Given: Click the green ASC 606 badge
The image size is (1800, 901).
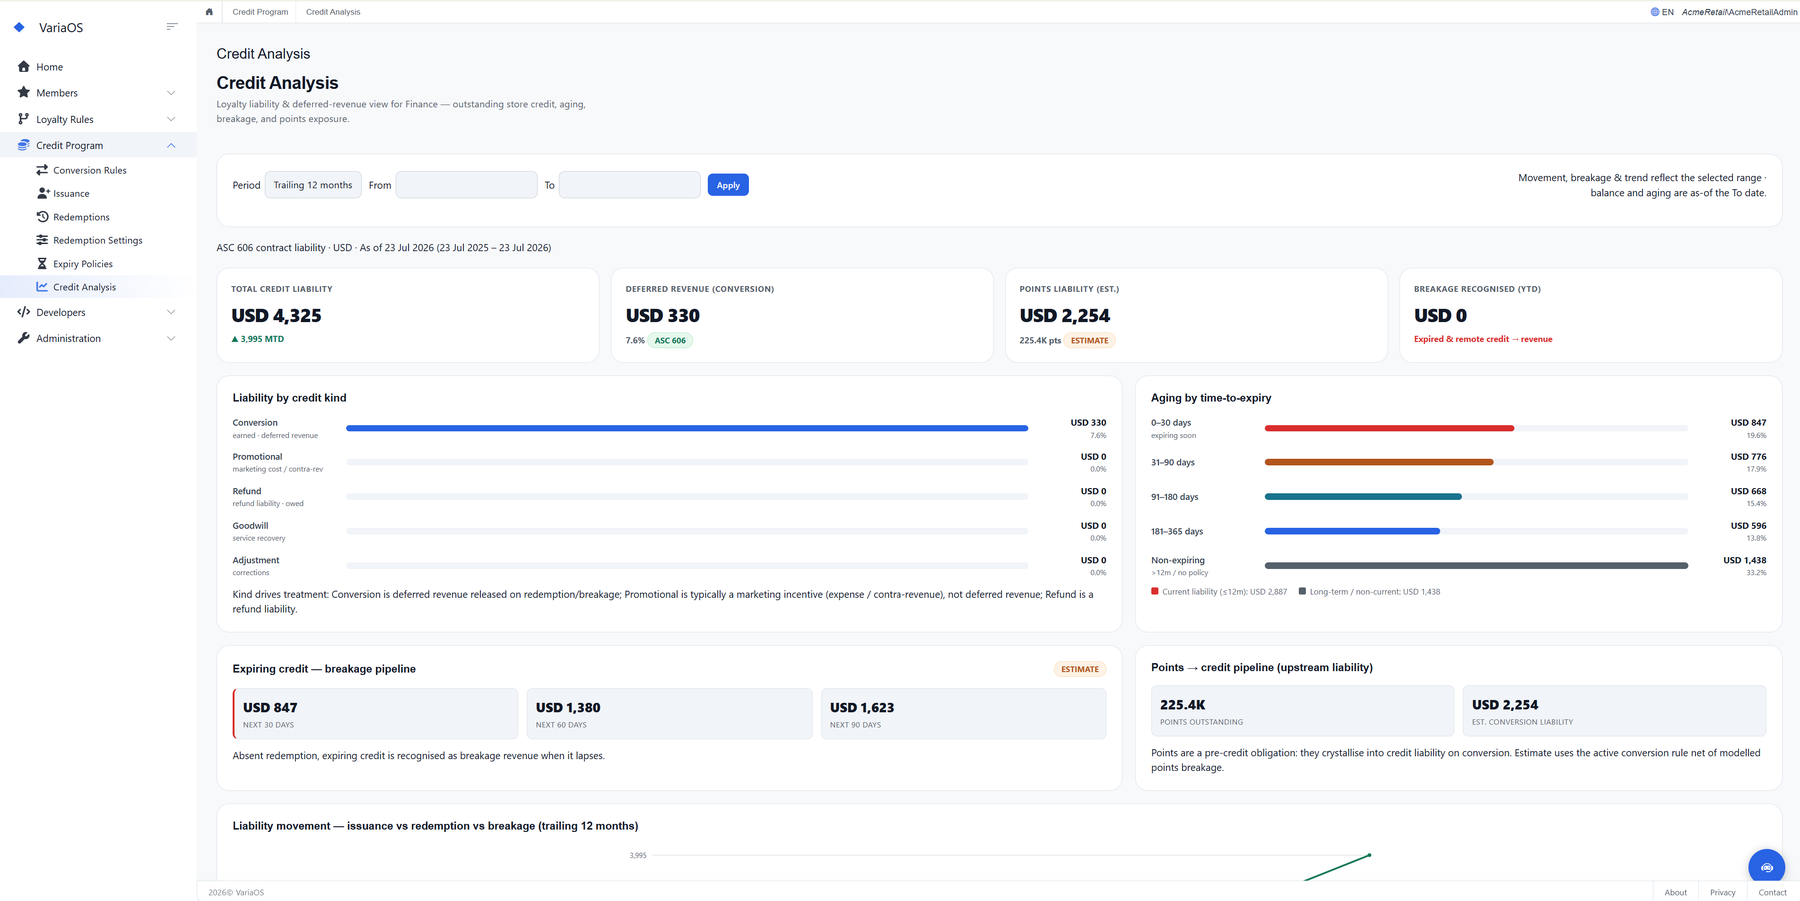Looking at the screenshot, I should 671,340.
